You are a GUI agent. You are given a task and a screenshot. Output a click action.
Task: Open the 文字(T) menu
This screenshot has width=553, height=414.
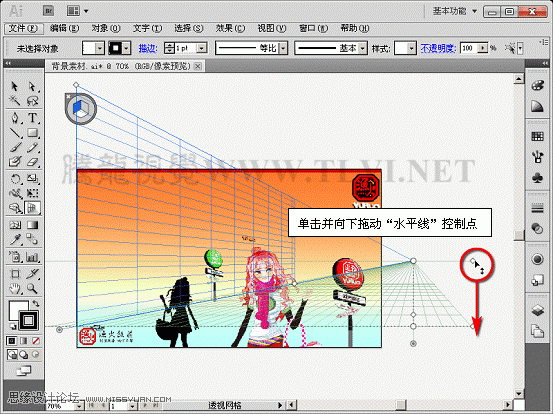pyautogui.click(x=147, y=28)
